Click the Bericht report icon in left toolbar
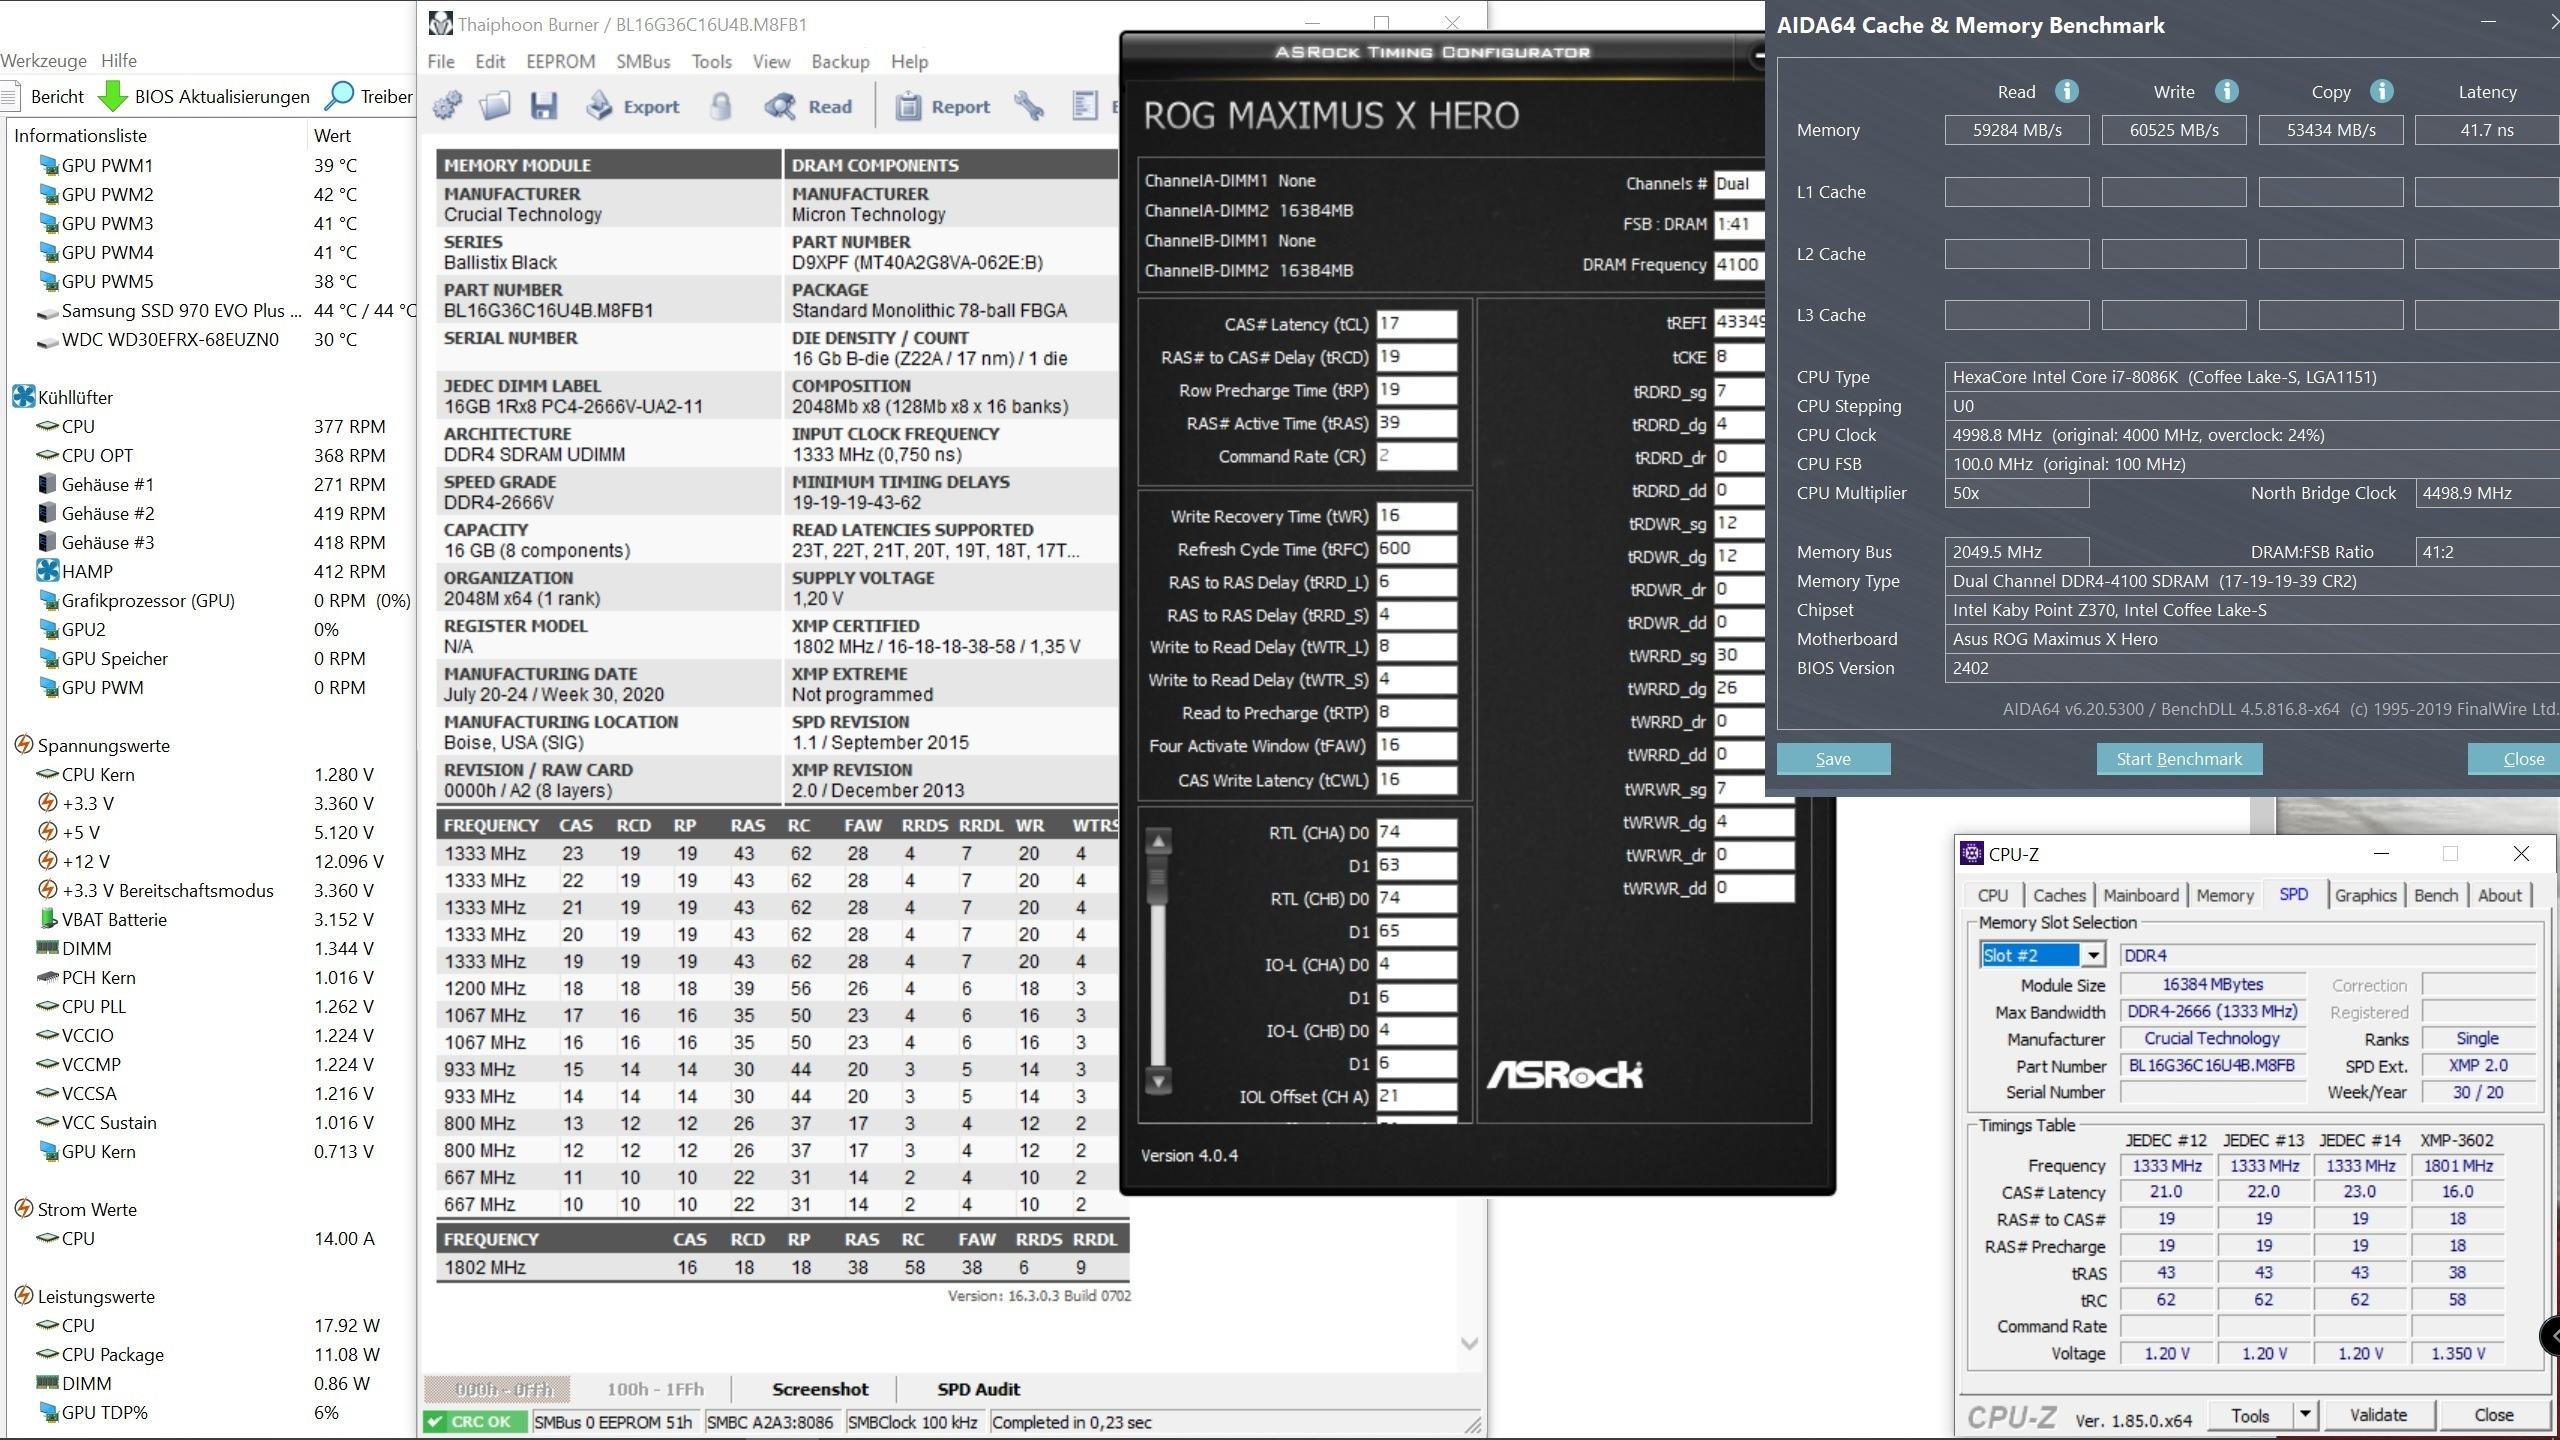The width and height of the screenshot is (2560, 1440). click(x=11, y=97)
